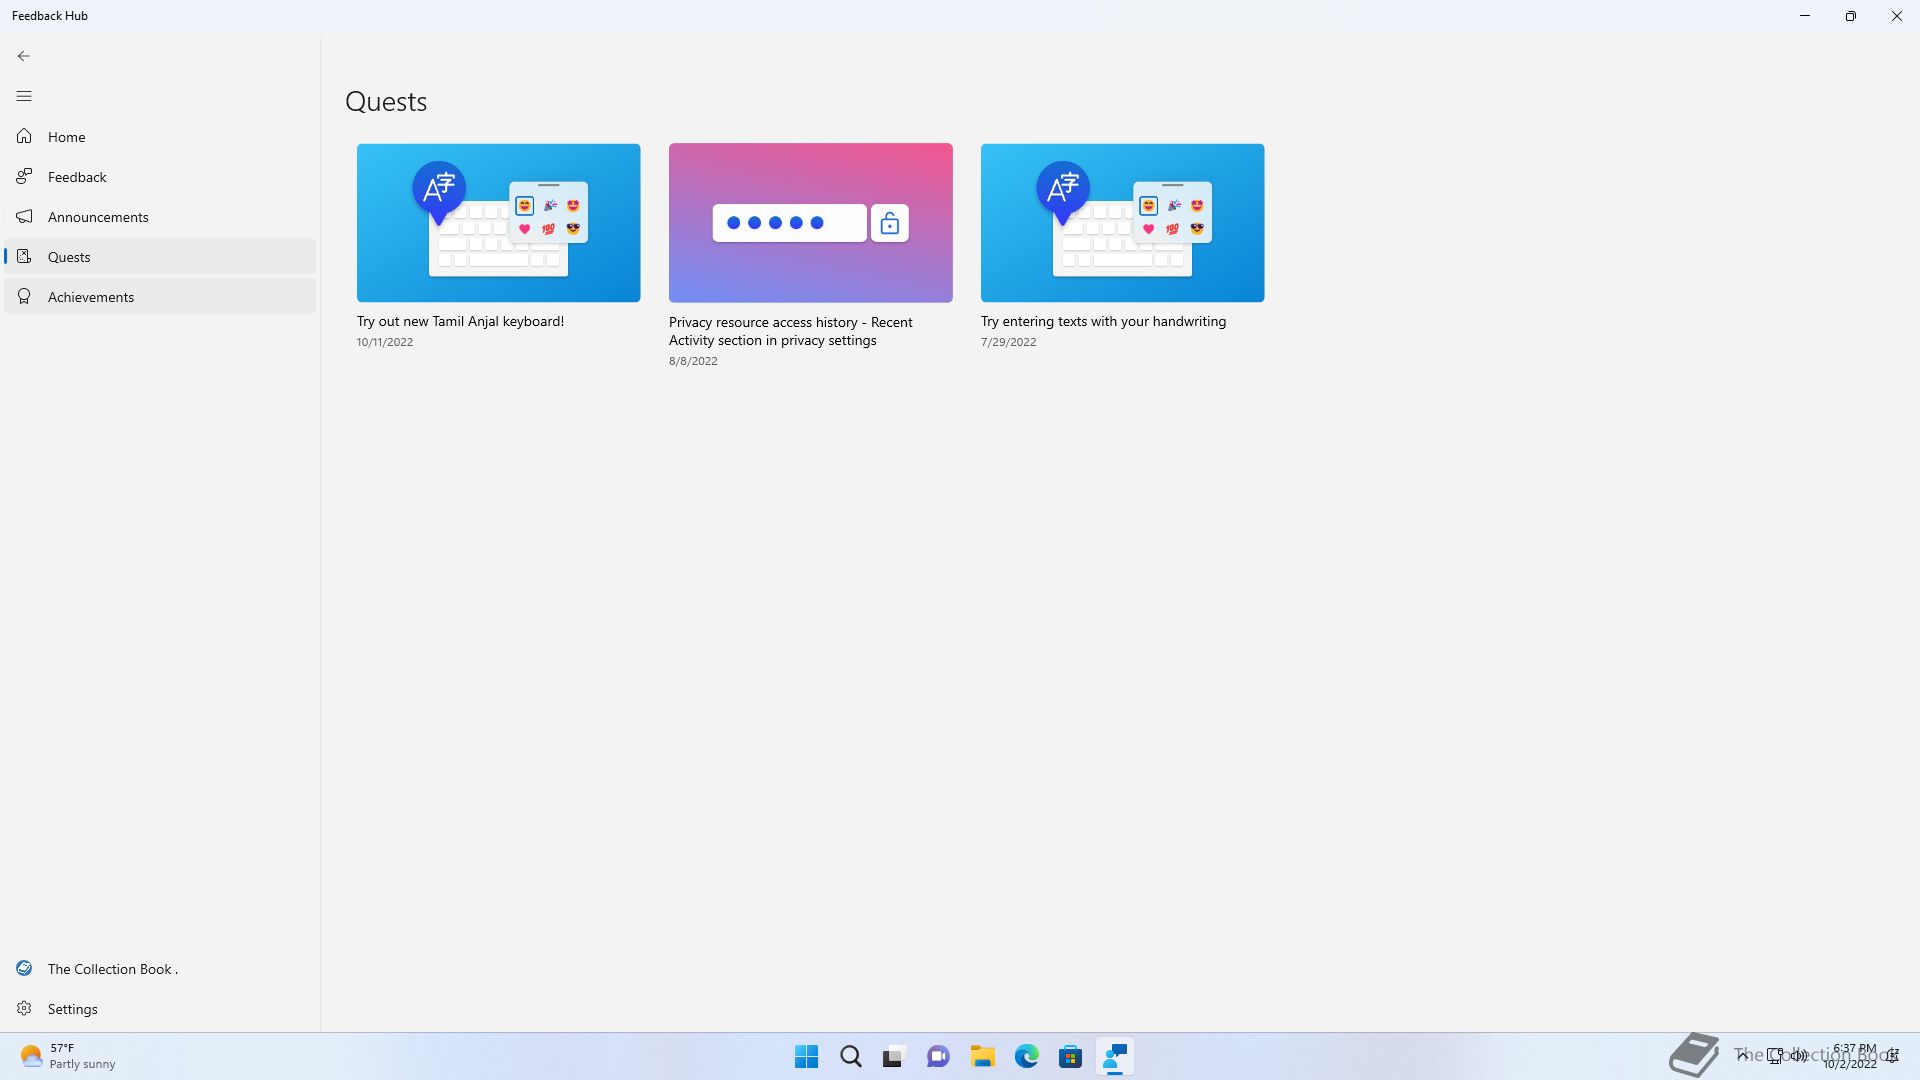
Task: Go to Announcements
Action: click(160, 217)
